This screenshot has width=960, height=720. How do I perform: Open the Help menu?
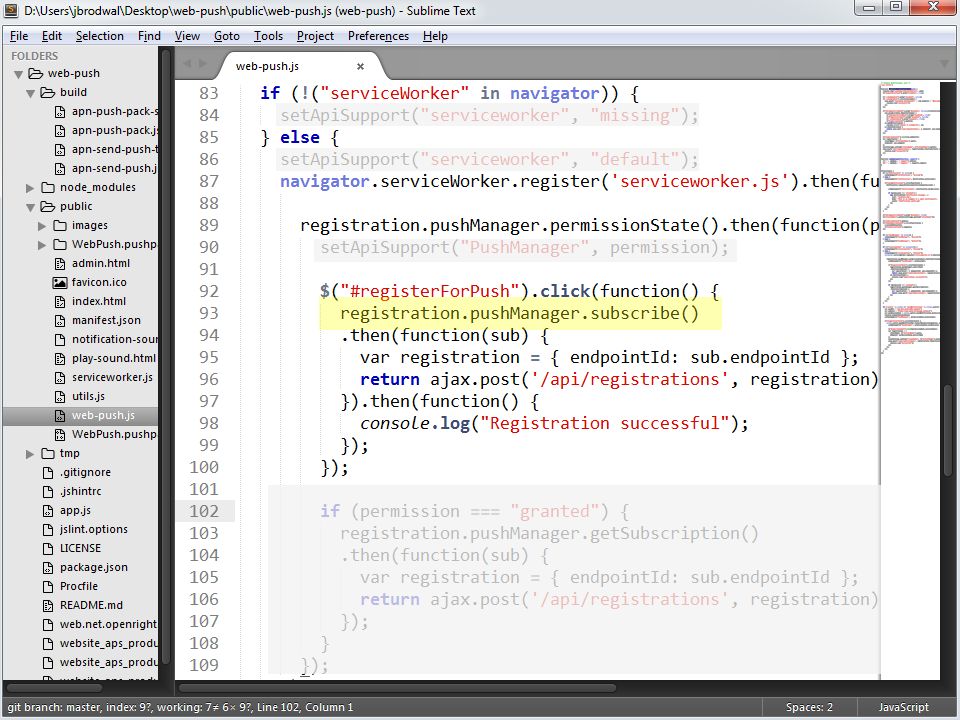pos(435,36)
